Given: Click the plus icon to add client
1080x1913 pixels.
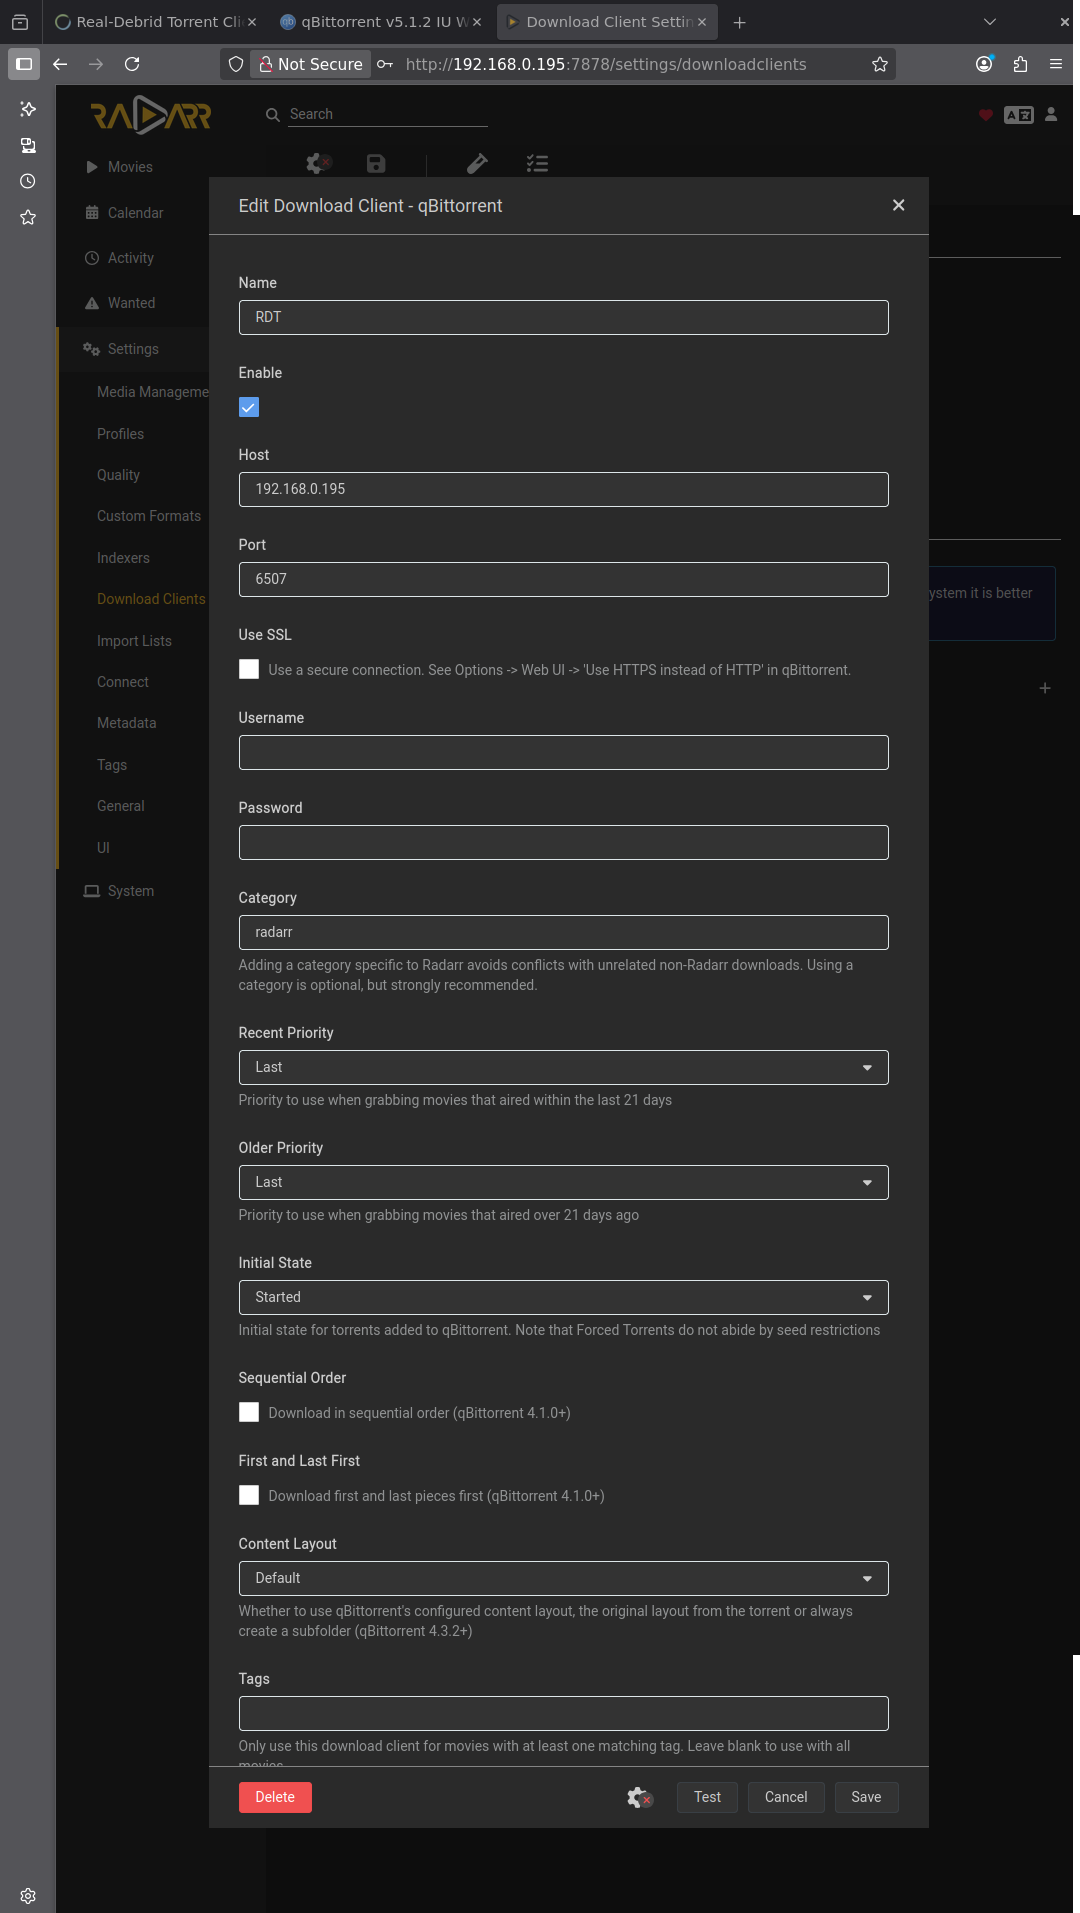Looking at the screenshot, I should (1045, 688).
